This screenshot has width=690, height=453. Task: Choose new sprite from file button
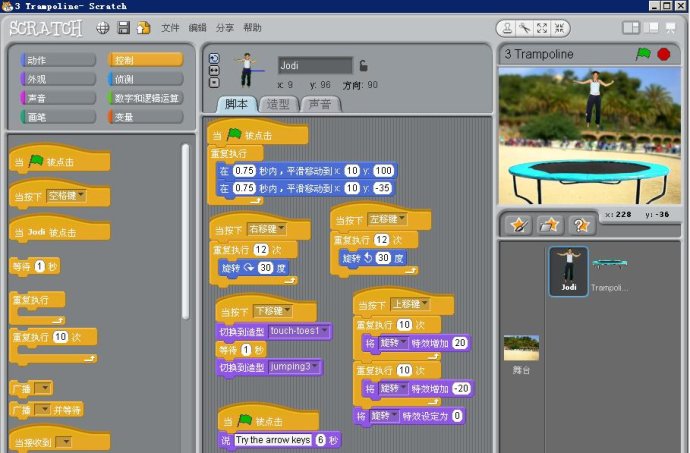tap(549, 225)
